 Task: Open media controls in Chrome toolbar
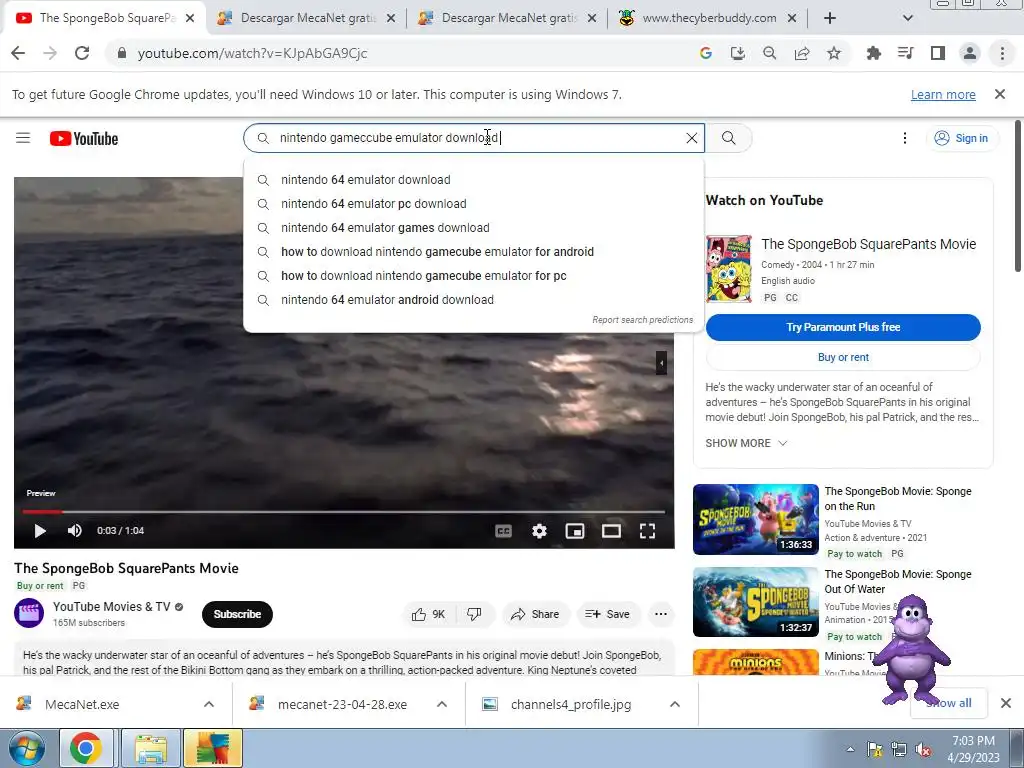[x=905, y=53]
